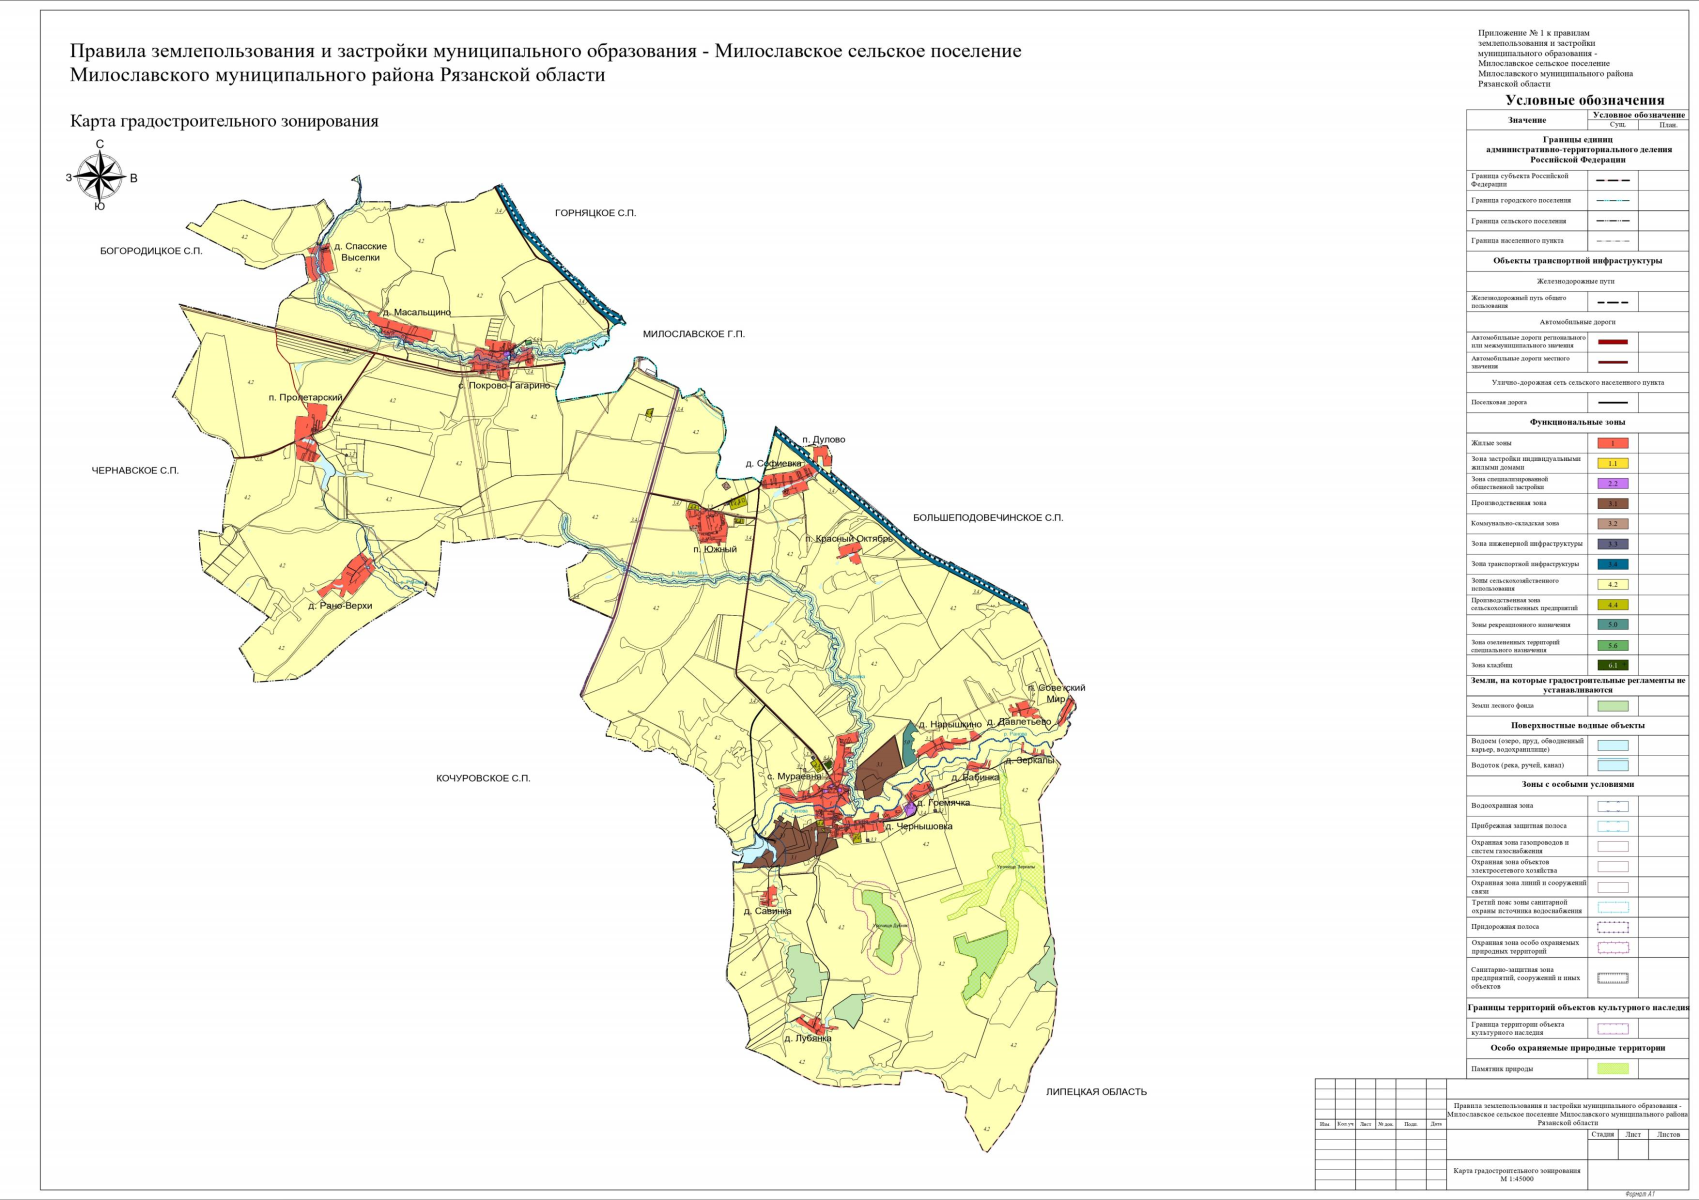Select the yellow 1.1 zone legend swatch

click(x=1612, y=464)
